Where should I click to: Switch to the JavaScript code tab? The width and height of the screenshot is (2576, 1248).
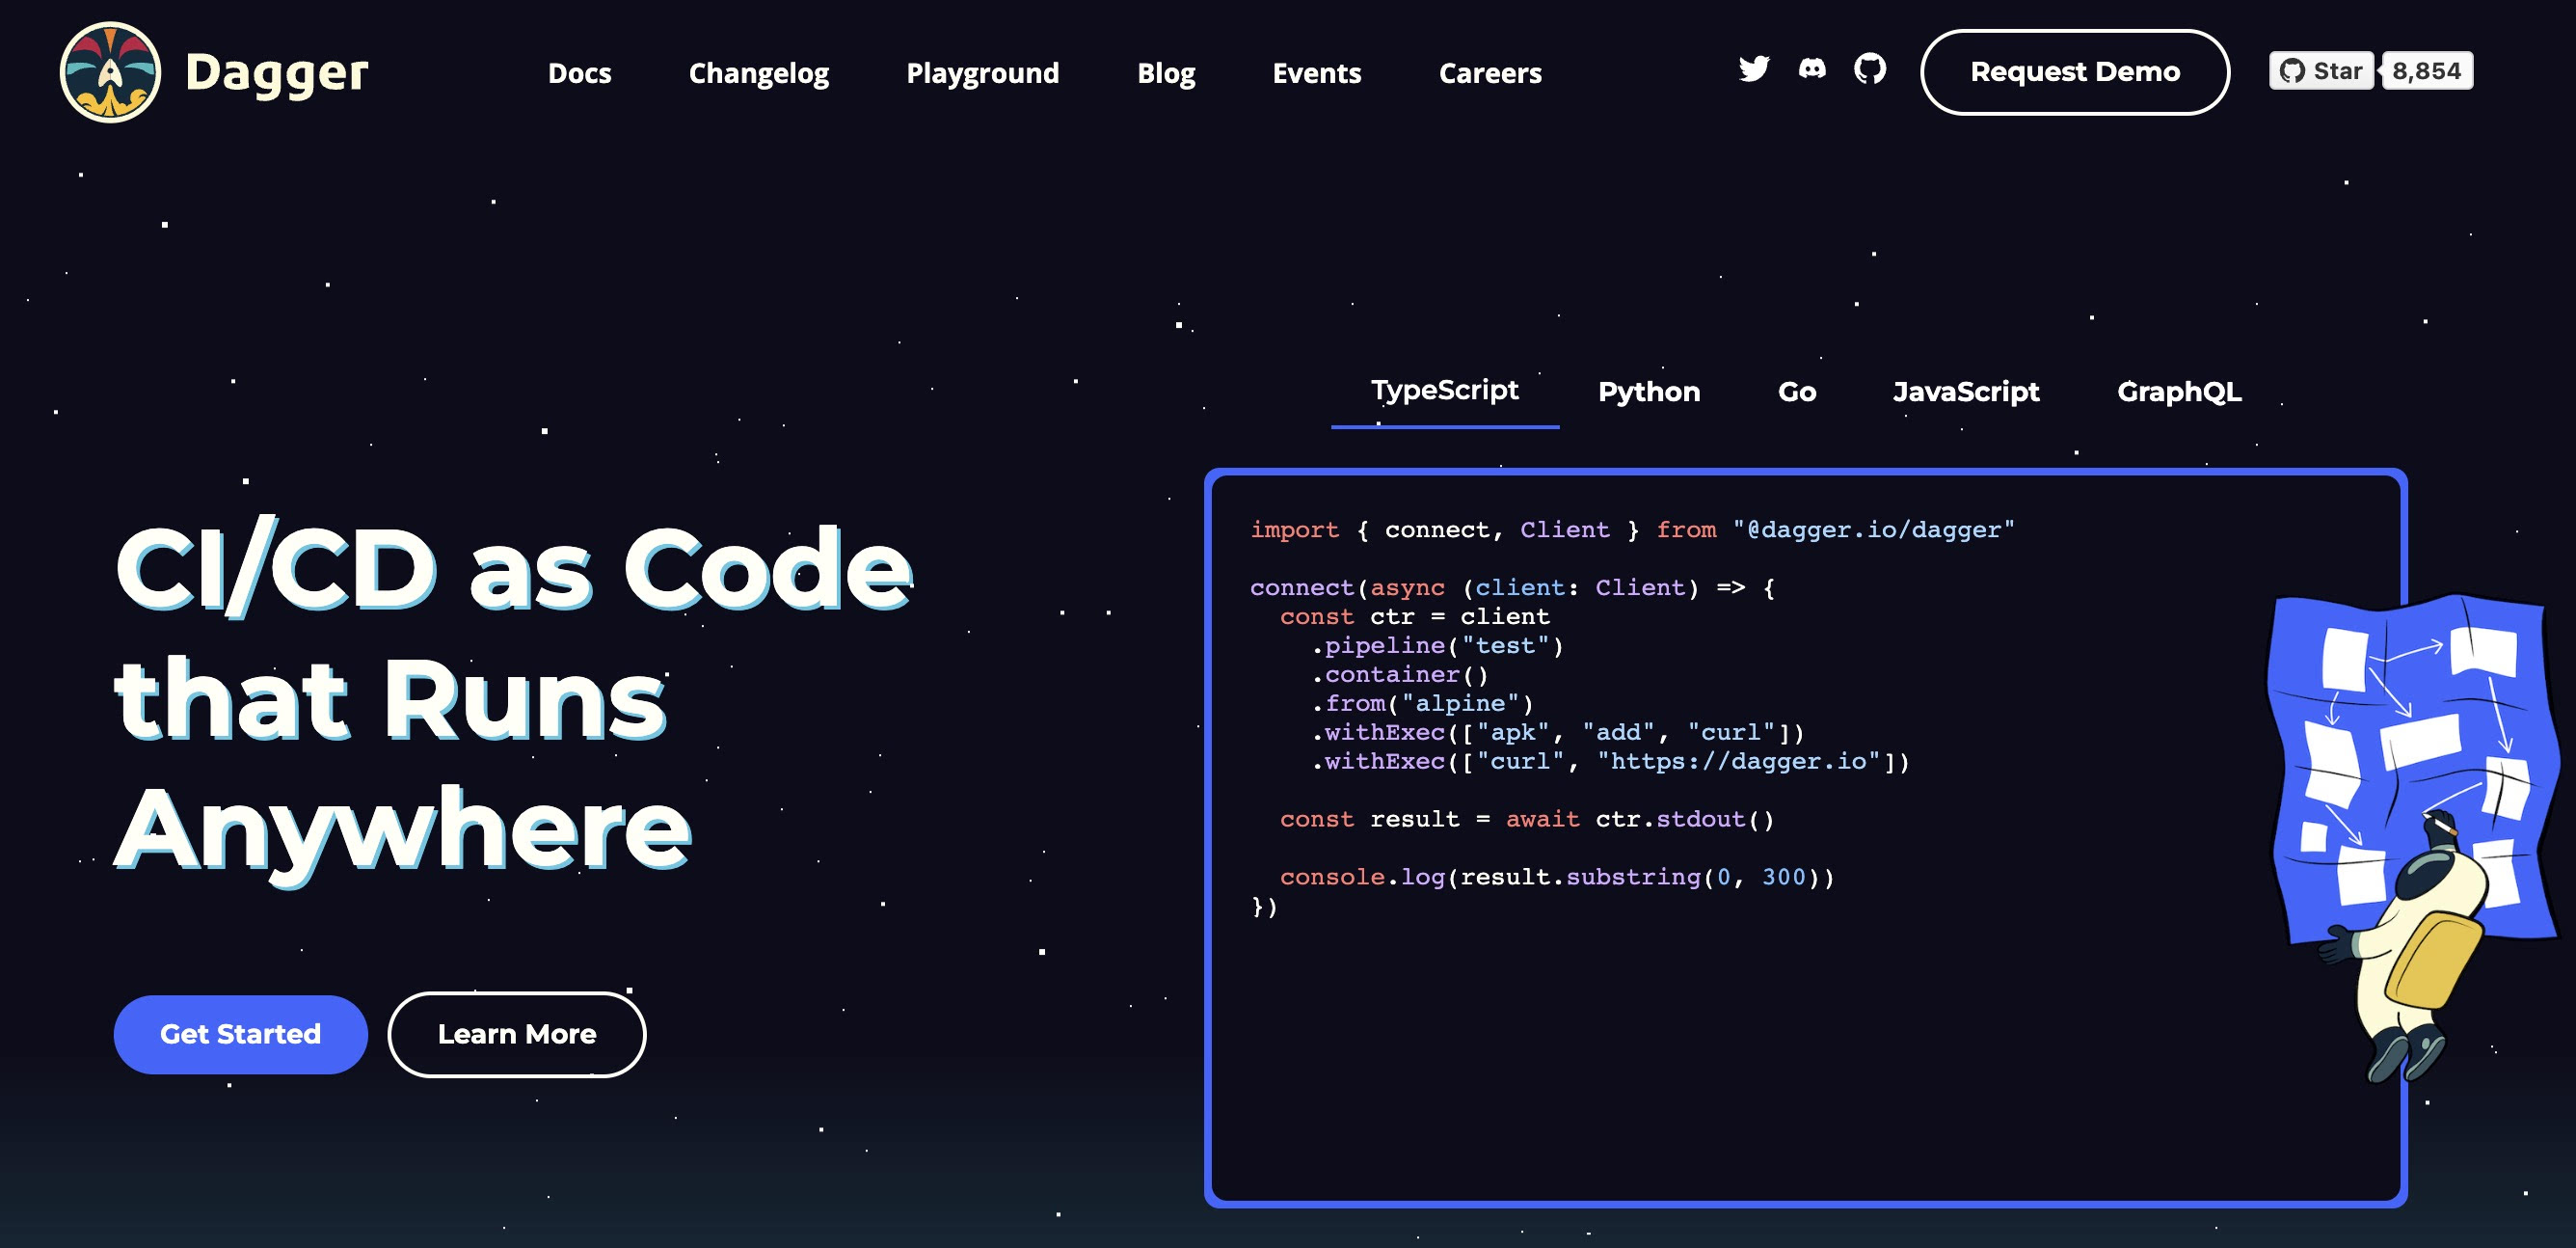[x=1965, y=391]
